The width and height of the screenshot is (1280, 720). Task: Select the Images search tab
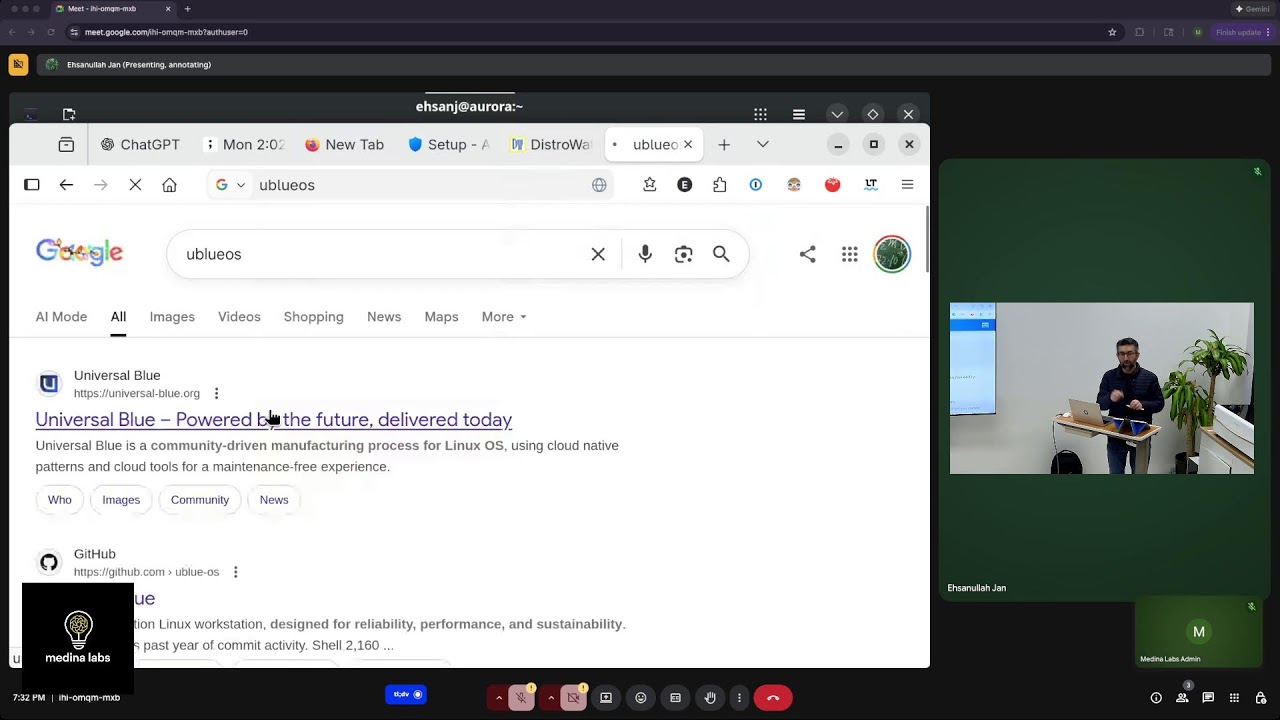(172, 317)
